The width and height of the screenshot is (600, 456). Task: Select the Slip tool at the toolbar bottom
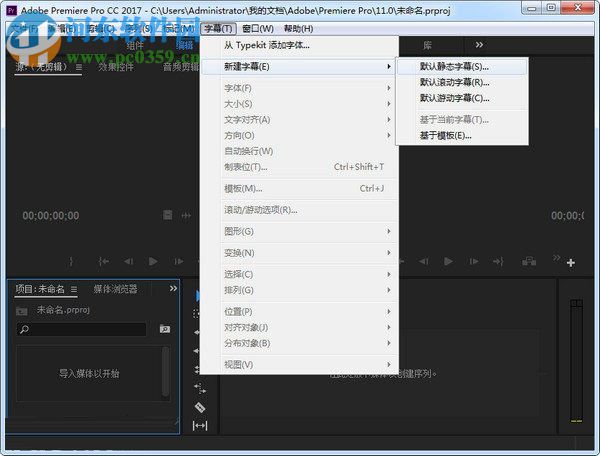click(200, 425)
